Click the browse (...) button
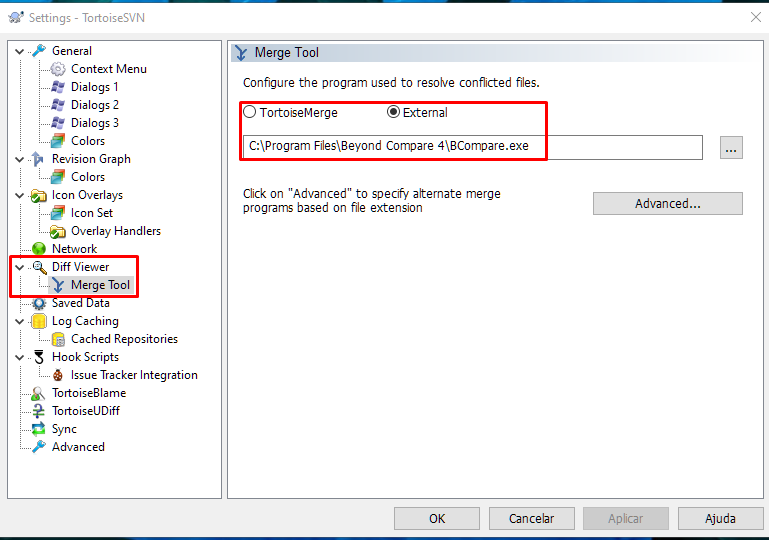The height and width of the screenshot is (540, 769). click(731, 148)
